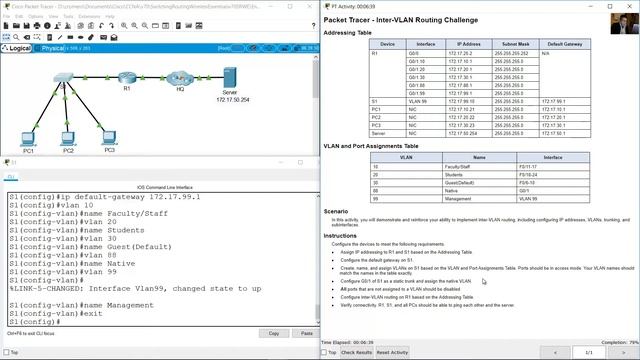This screenshot has height=360, width=640.
Task: Choose the Delete tool icon
Action: [27, 37]
